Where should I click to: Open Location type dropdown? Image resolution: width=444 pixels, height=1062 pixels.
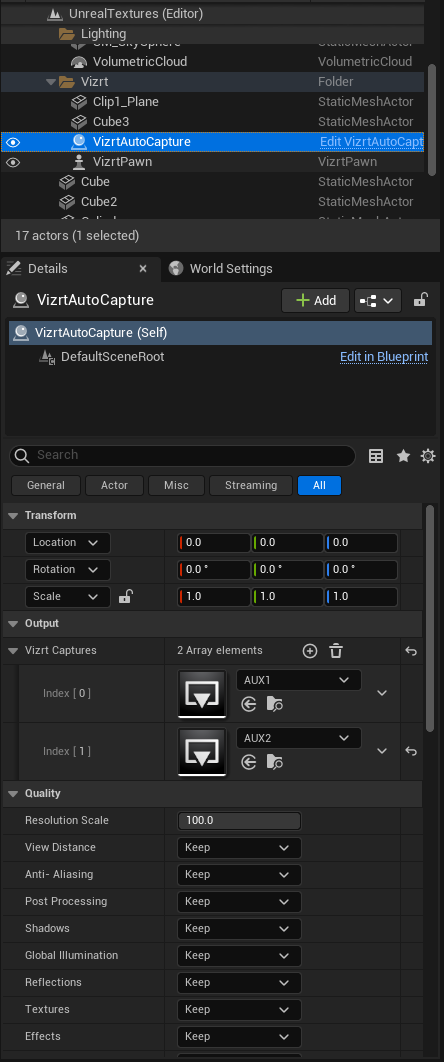tap(68, 543)
